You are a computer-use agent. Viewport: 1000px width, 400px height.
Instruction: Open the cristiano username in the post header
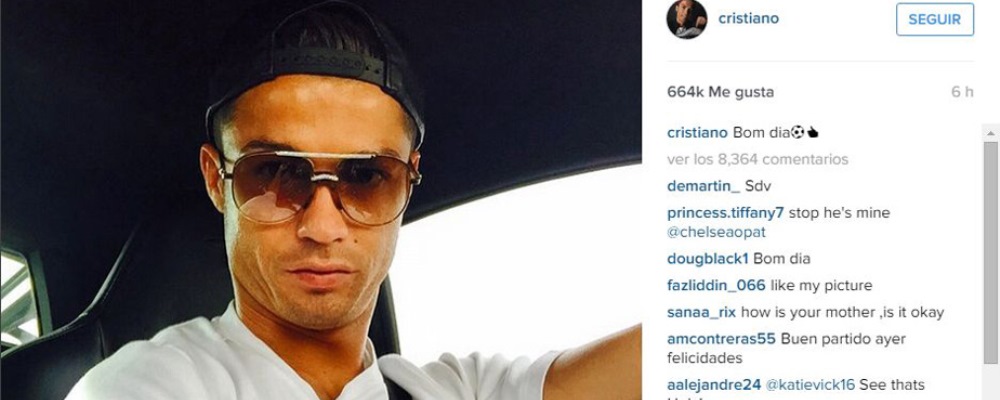pos(749,19)
